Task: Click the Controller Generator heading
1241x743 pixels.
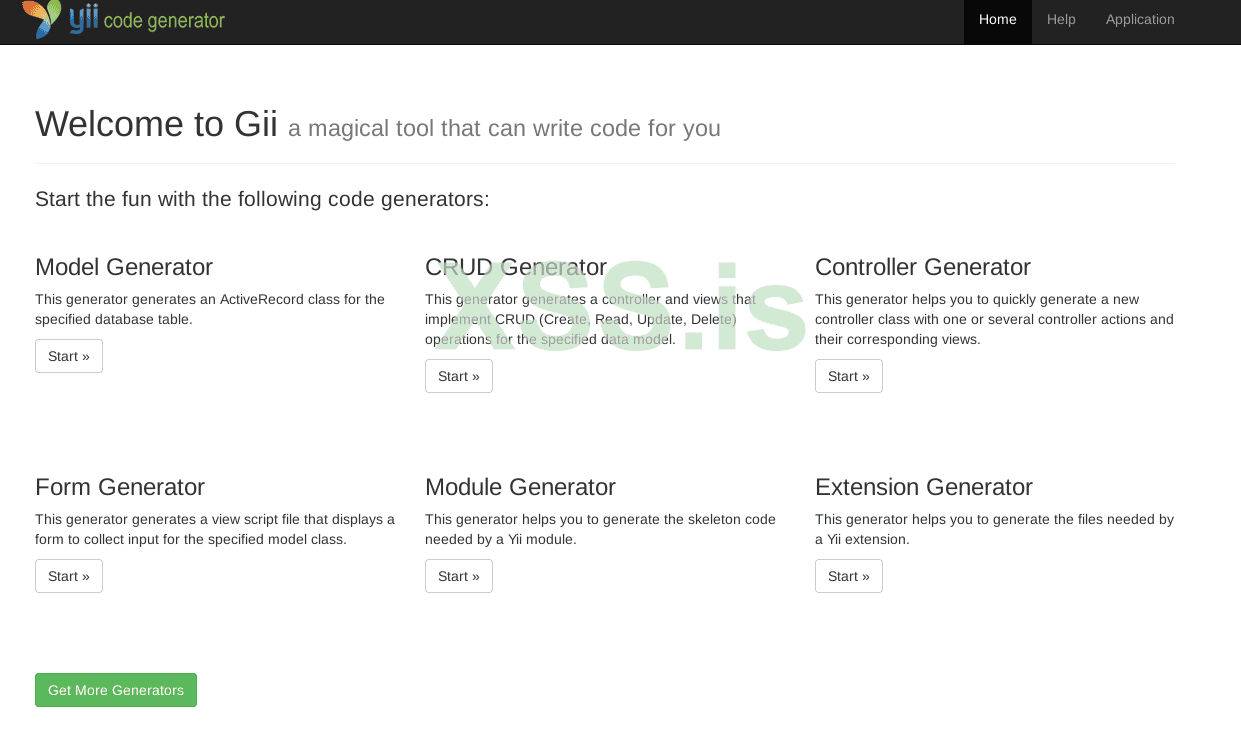Action: click(x=923, y=267)
